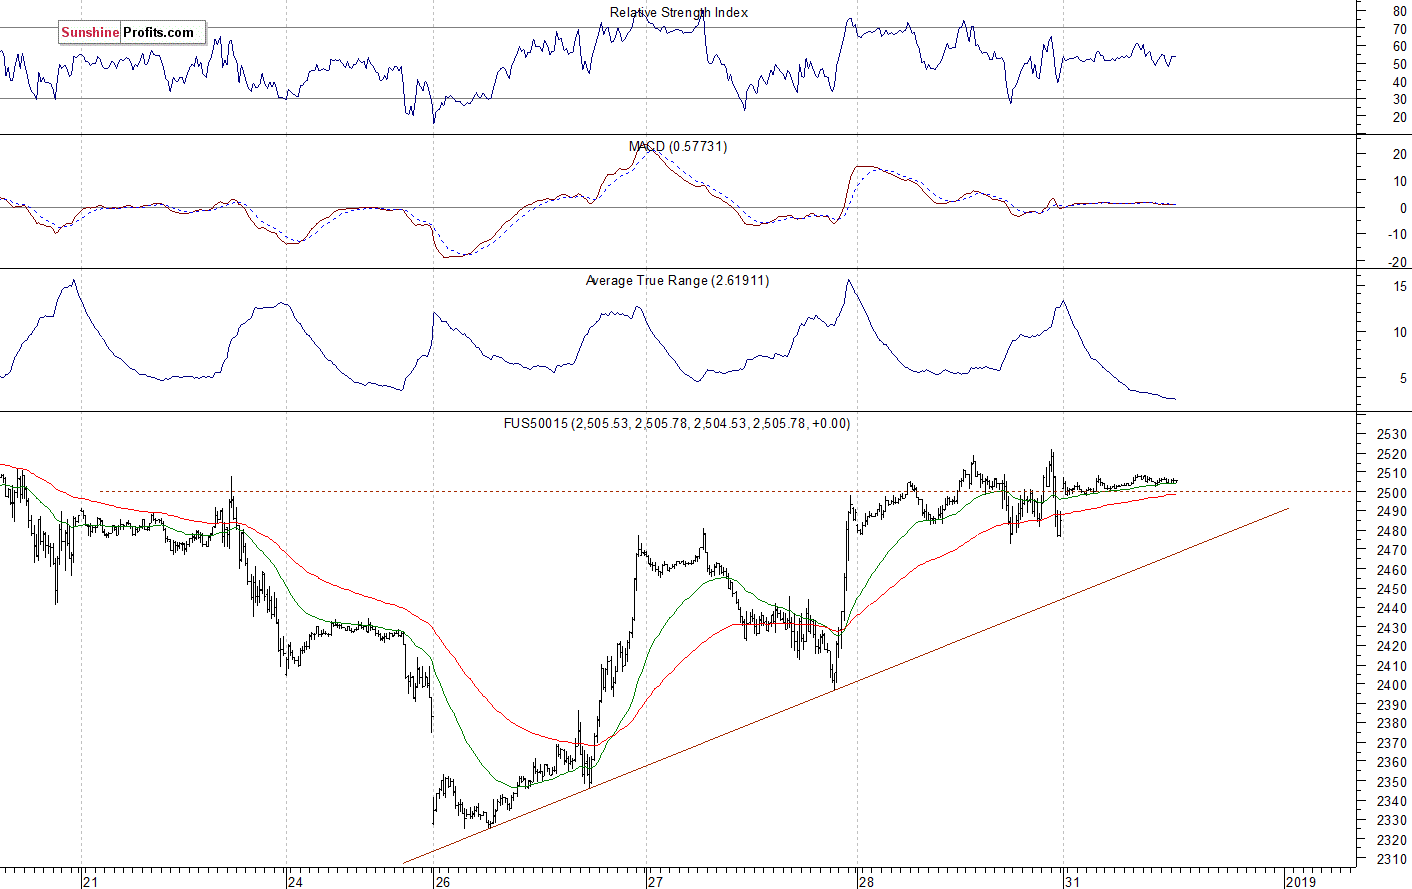Viewport: 1412px width, 889px height.
Task: Click price level 2500 on price axis
Action: point(1392,493)
